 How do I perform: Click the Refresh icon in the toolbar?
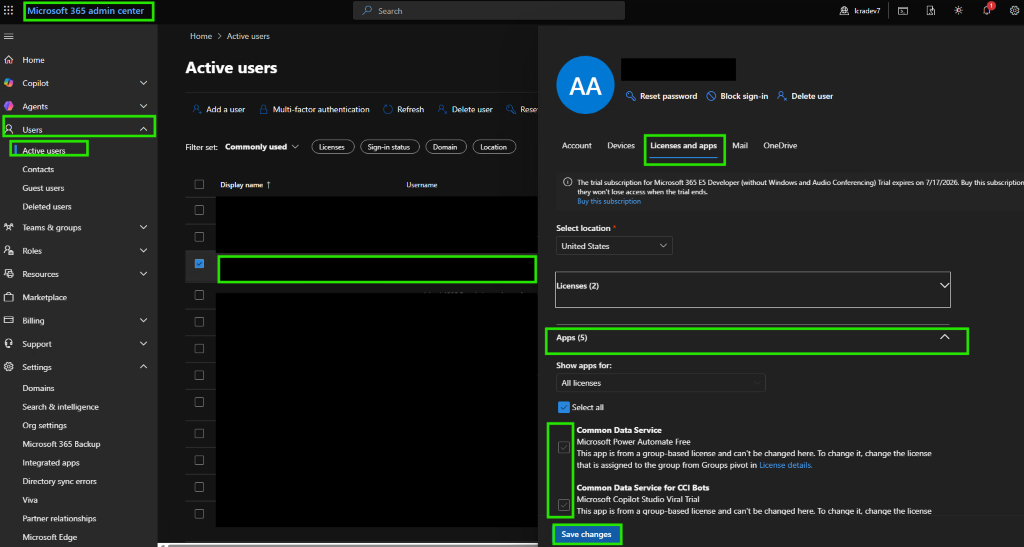(x=388, y=109)
